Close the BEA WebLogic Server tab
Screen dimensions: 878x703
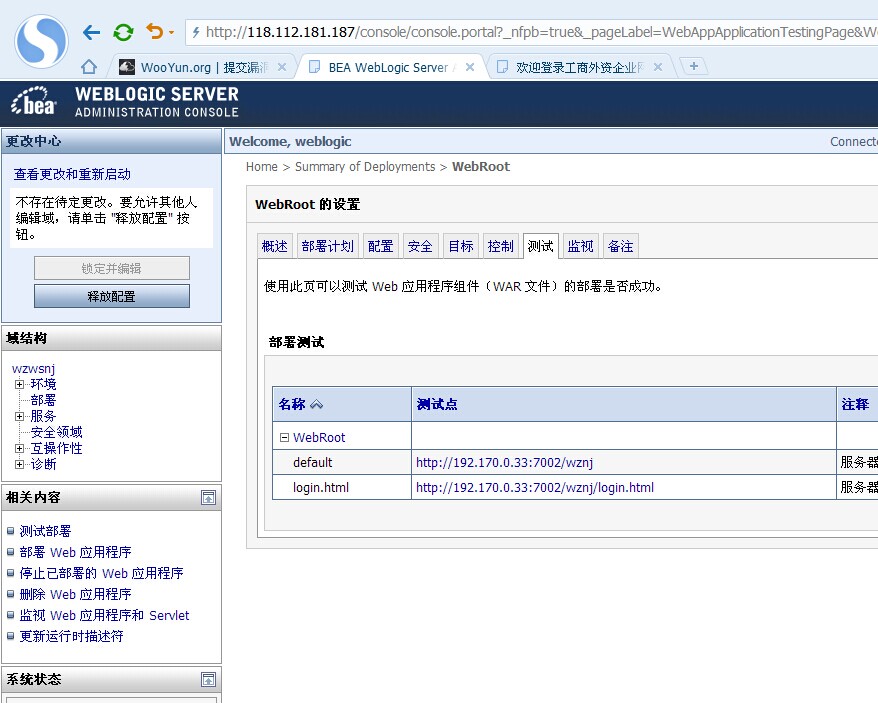point(470,67)
